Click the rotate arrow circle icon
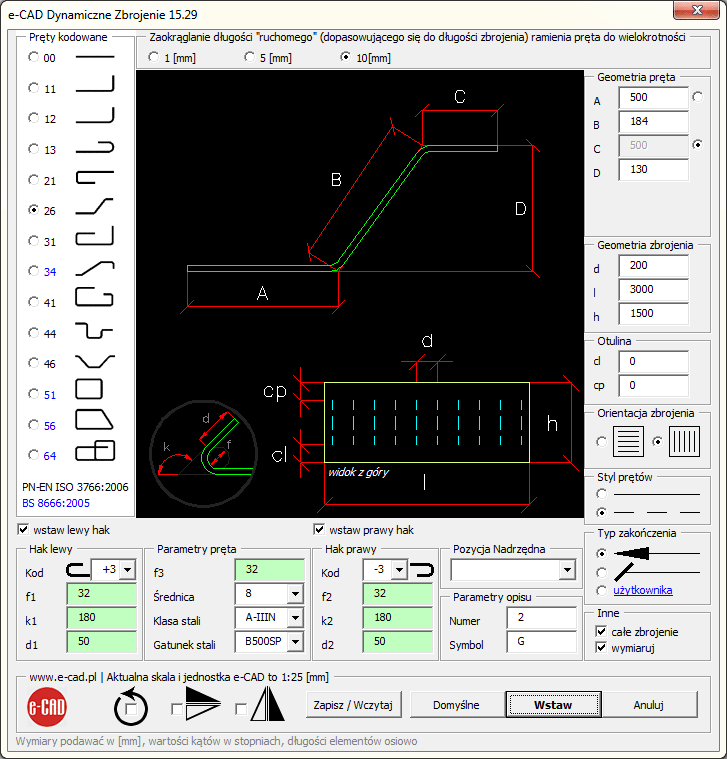Image resolution: width=727 pixels, height=759 pixels. pos(131,707)
